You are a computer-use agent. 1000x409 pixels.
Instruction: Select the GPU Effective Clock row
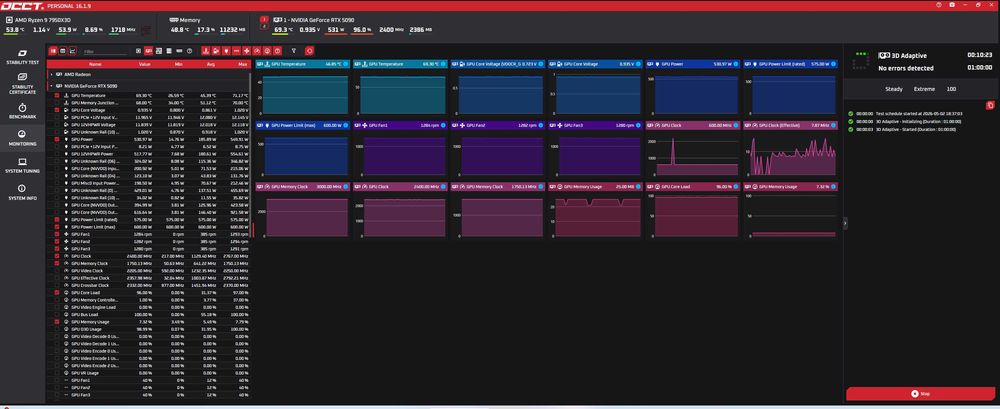coord(149,278)
